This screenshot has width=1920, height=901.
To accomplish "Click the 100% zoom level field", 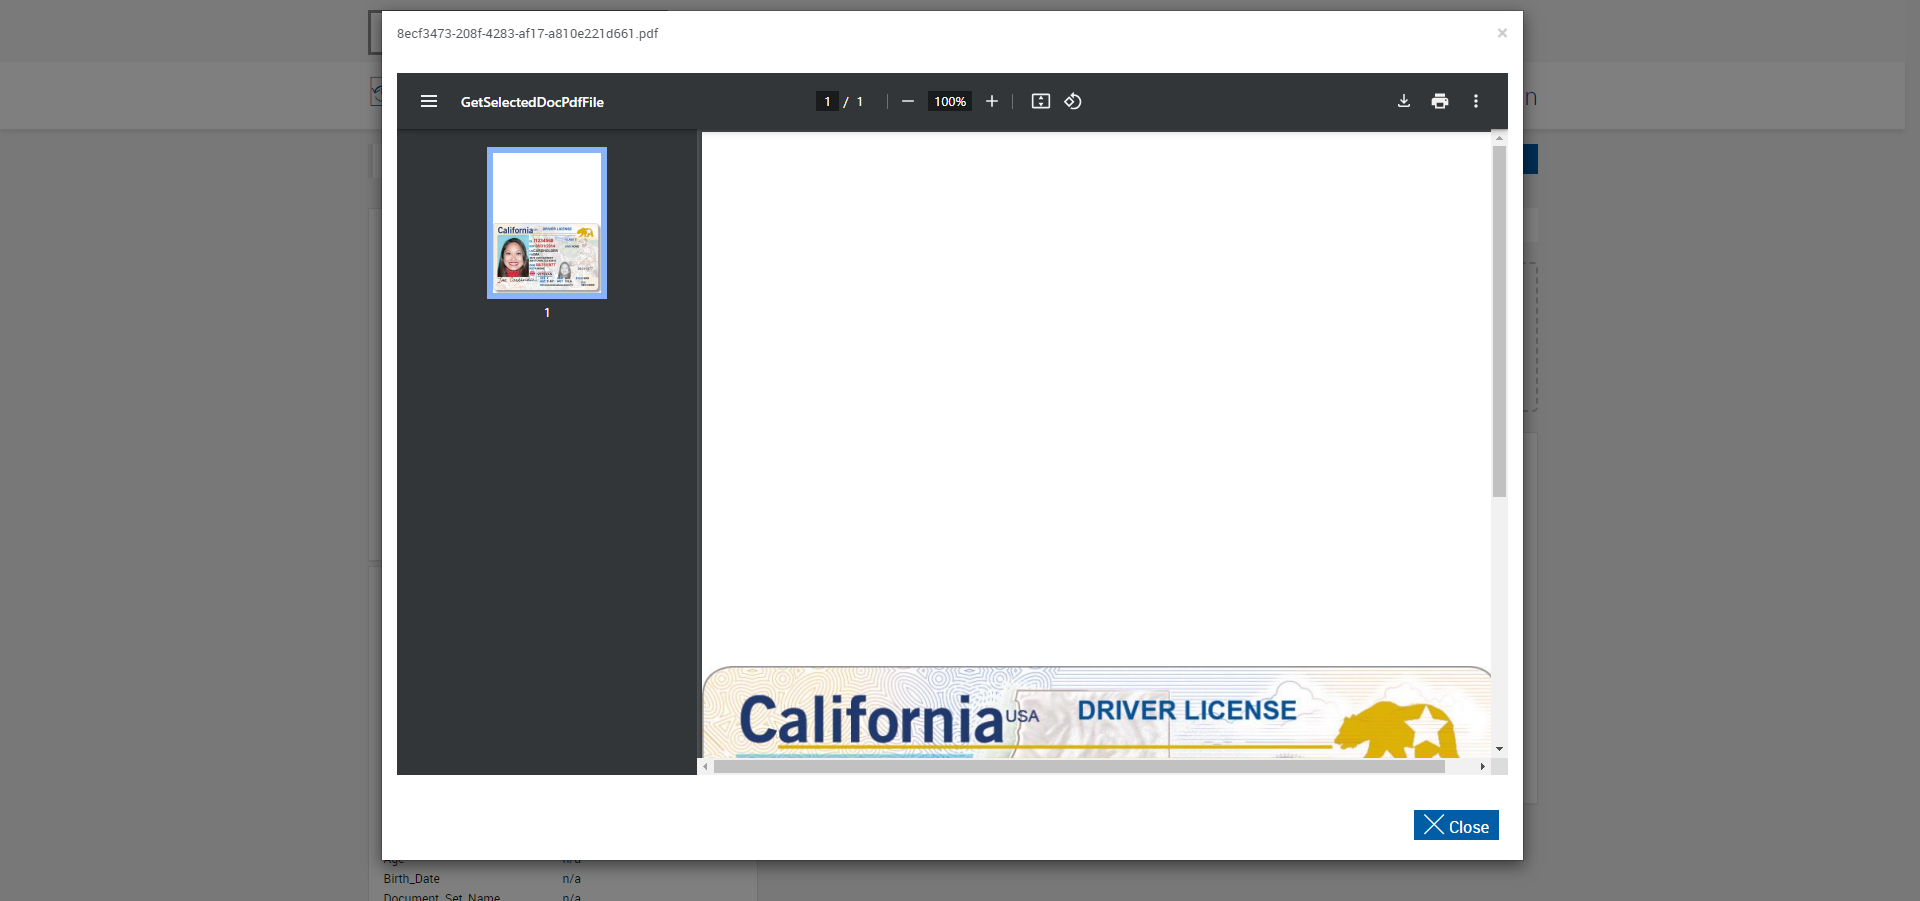I will coord(950,101).
